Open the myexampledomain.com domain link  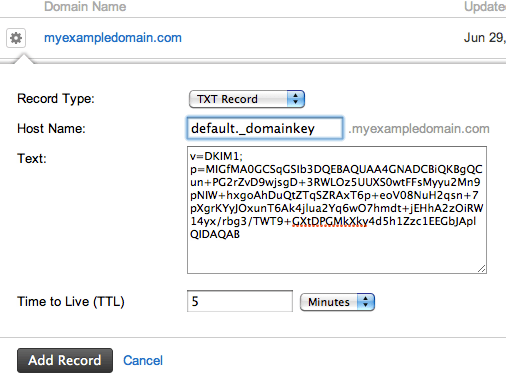113,38
